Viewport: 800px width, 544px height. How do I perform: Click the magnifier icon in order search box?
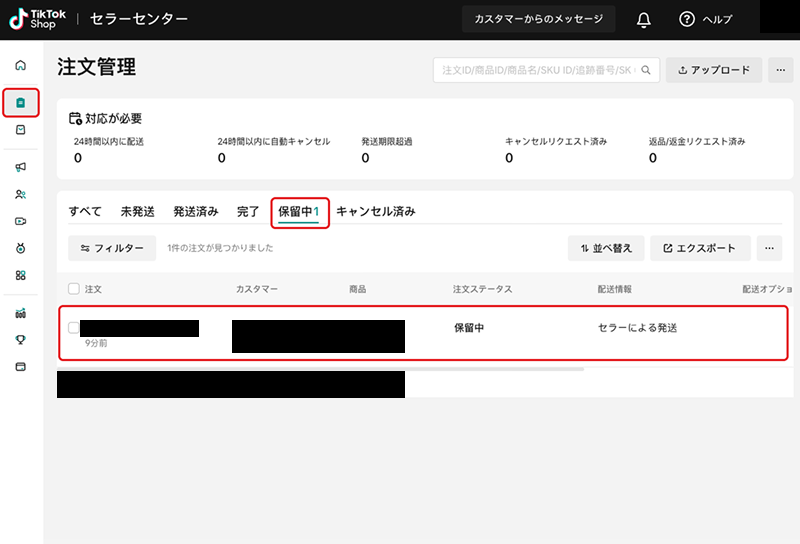click(646, 70)
